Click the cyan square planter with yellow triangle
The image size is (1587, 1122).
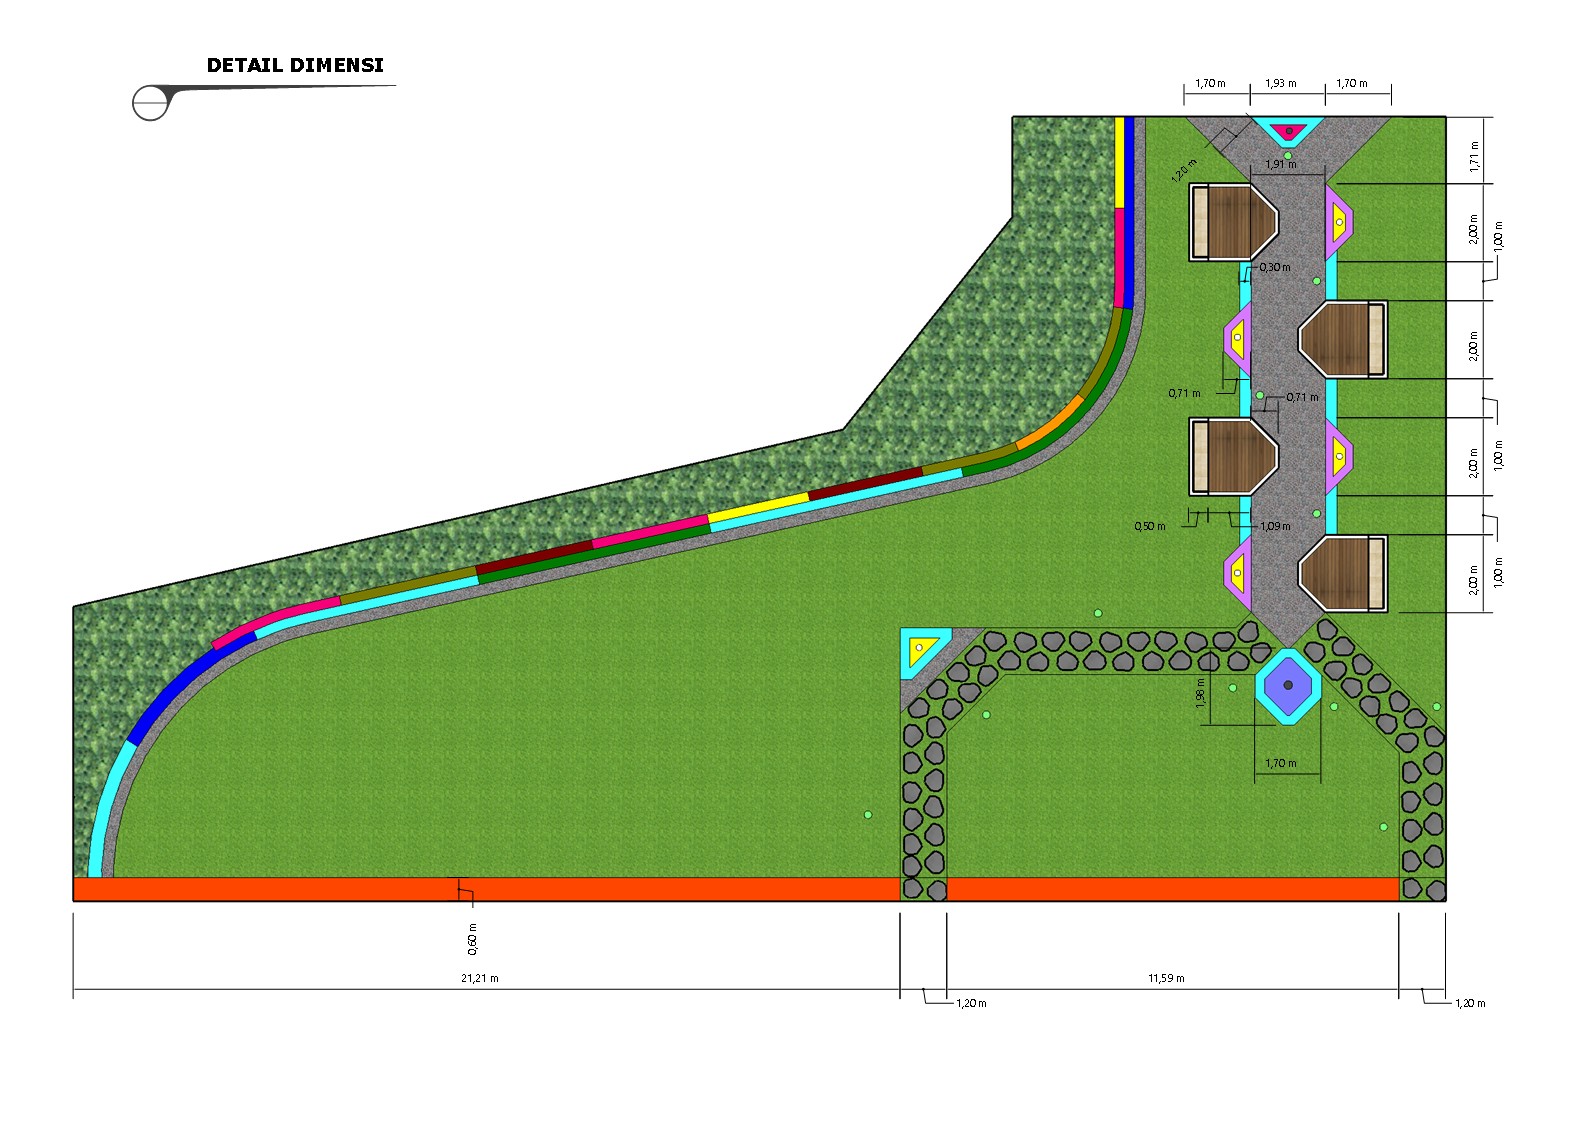[920, 650]
